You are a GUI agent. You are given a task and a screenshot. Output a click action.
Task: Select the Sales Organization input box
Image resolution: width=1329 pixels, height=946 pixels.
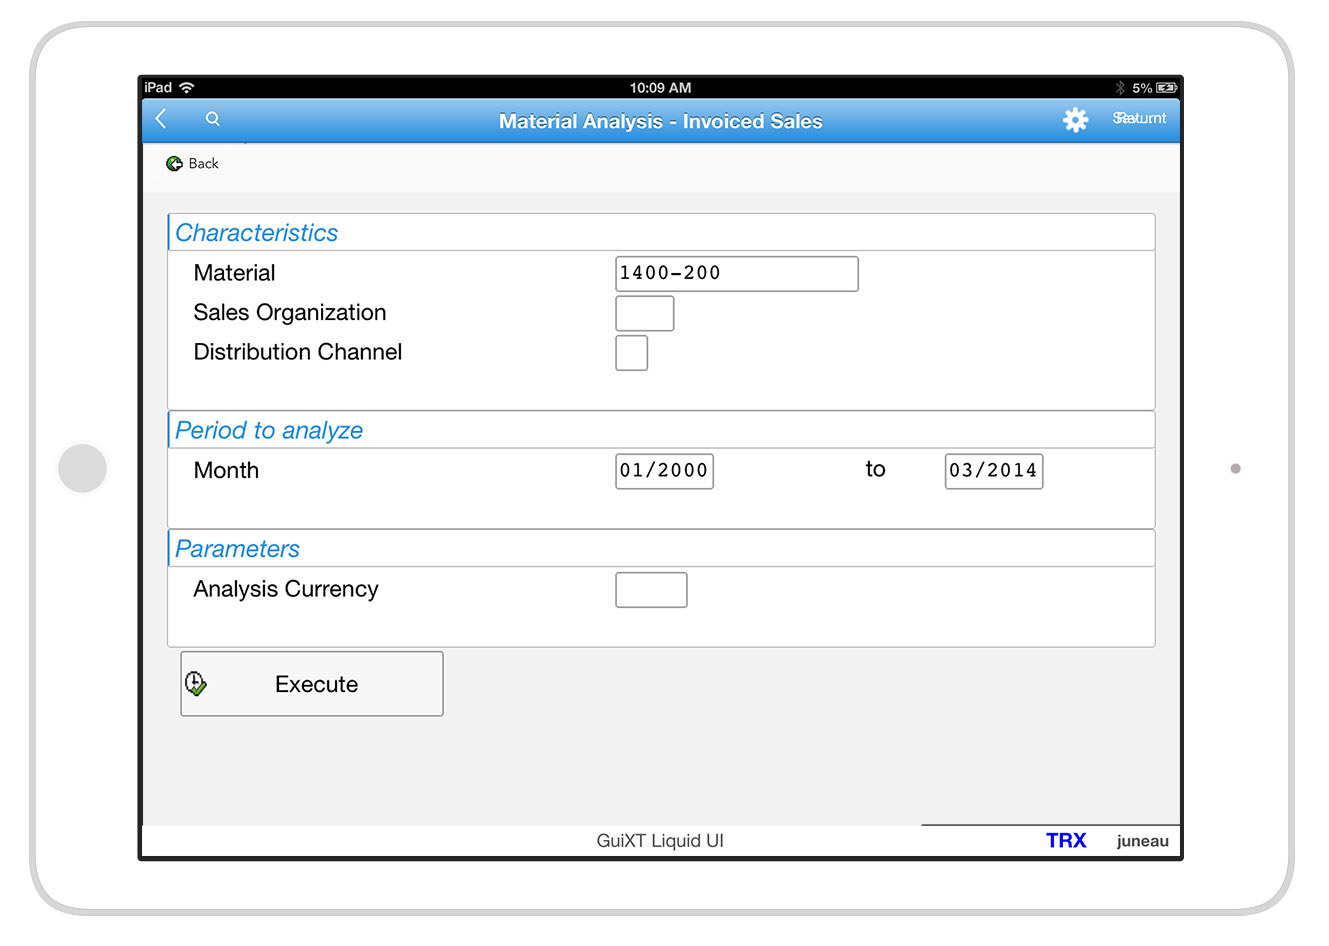[x=644, y=314]
